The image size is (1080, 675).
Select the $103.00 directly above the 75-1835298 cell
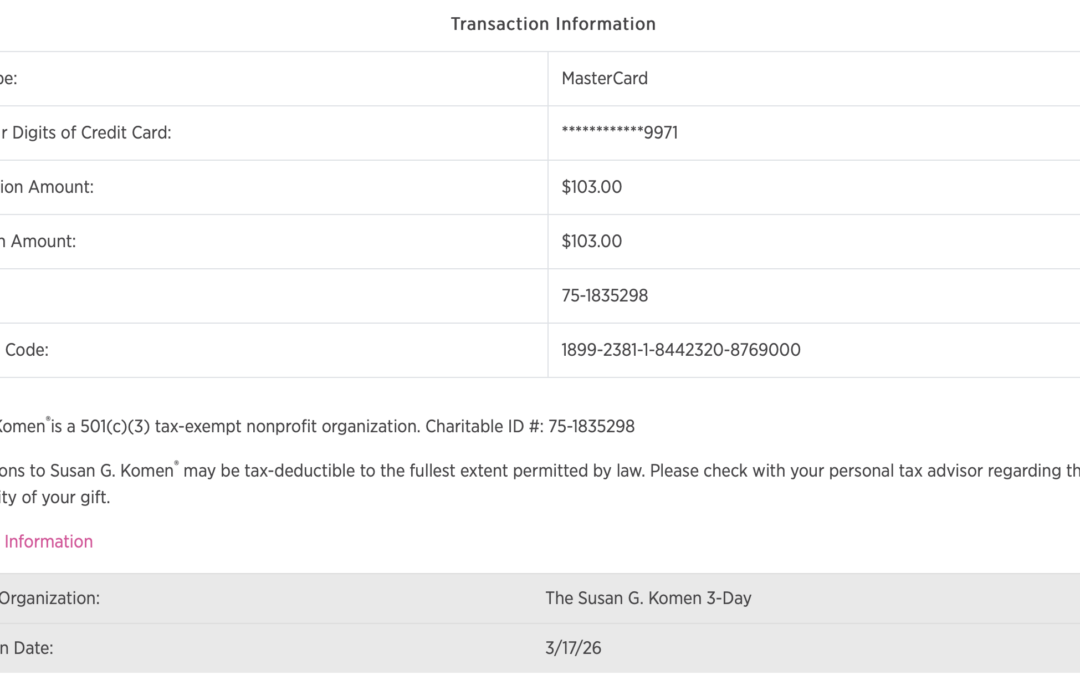point(591,241)
